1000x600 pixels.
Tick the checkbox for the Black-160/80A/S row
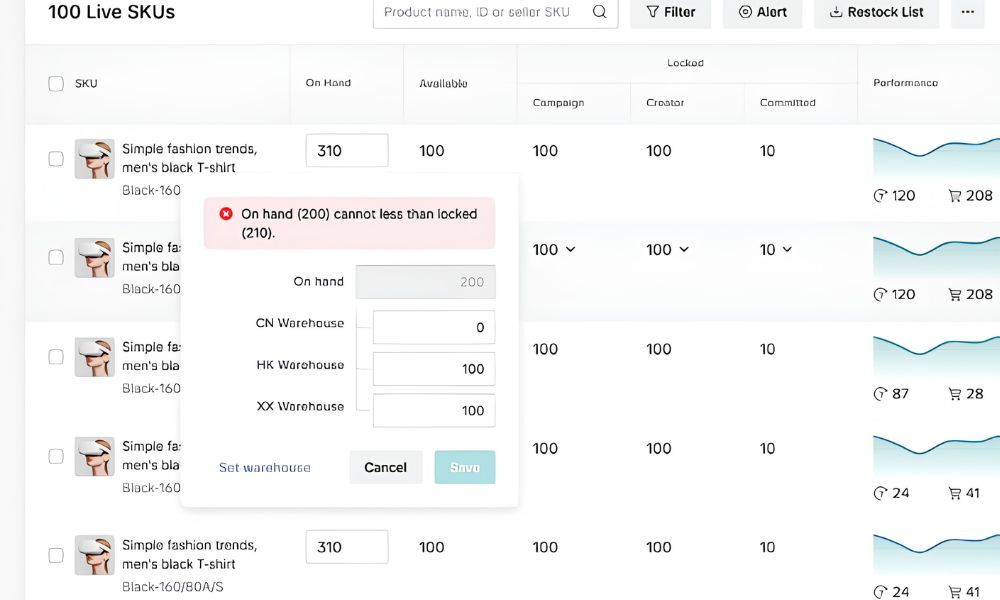tap(56, 555)
